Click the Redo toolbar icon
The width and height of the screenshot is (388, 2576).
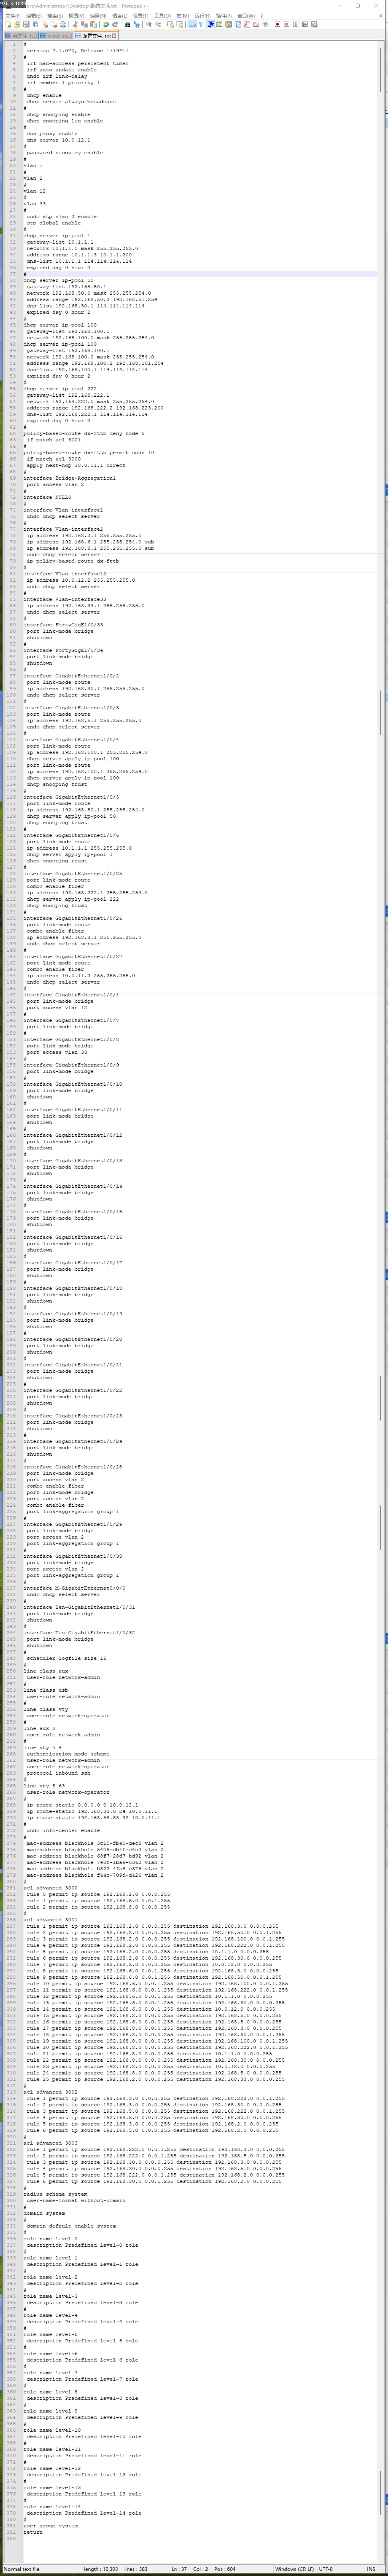[115, 24]
